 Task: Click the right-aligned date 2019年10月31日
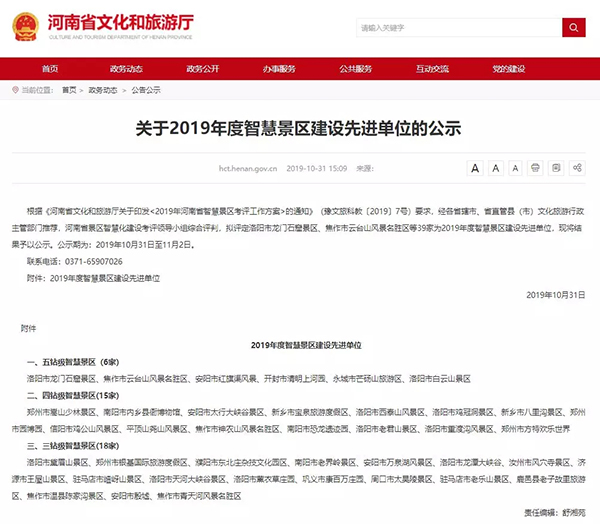coord(556,295)
